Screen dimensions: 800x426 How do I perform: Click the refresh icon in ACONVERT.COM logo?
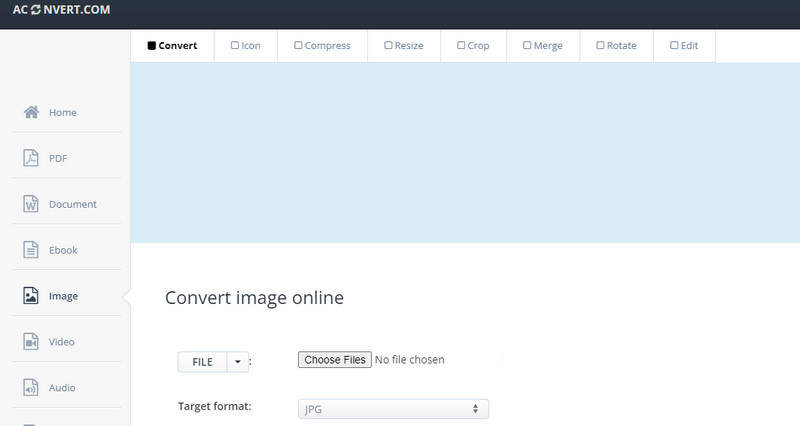[x=36, y=11]
